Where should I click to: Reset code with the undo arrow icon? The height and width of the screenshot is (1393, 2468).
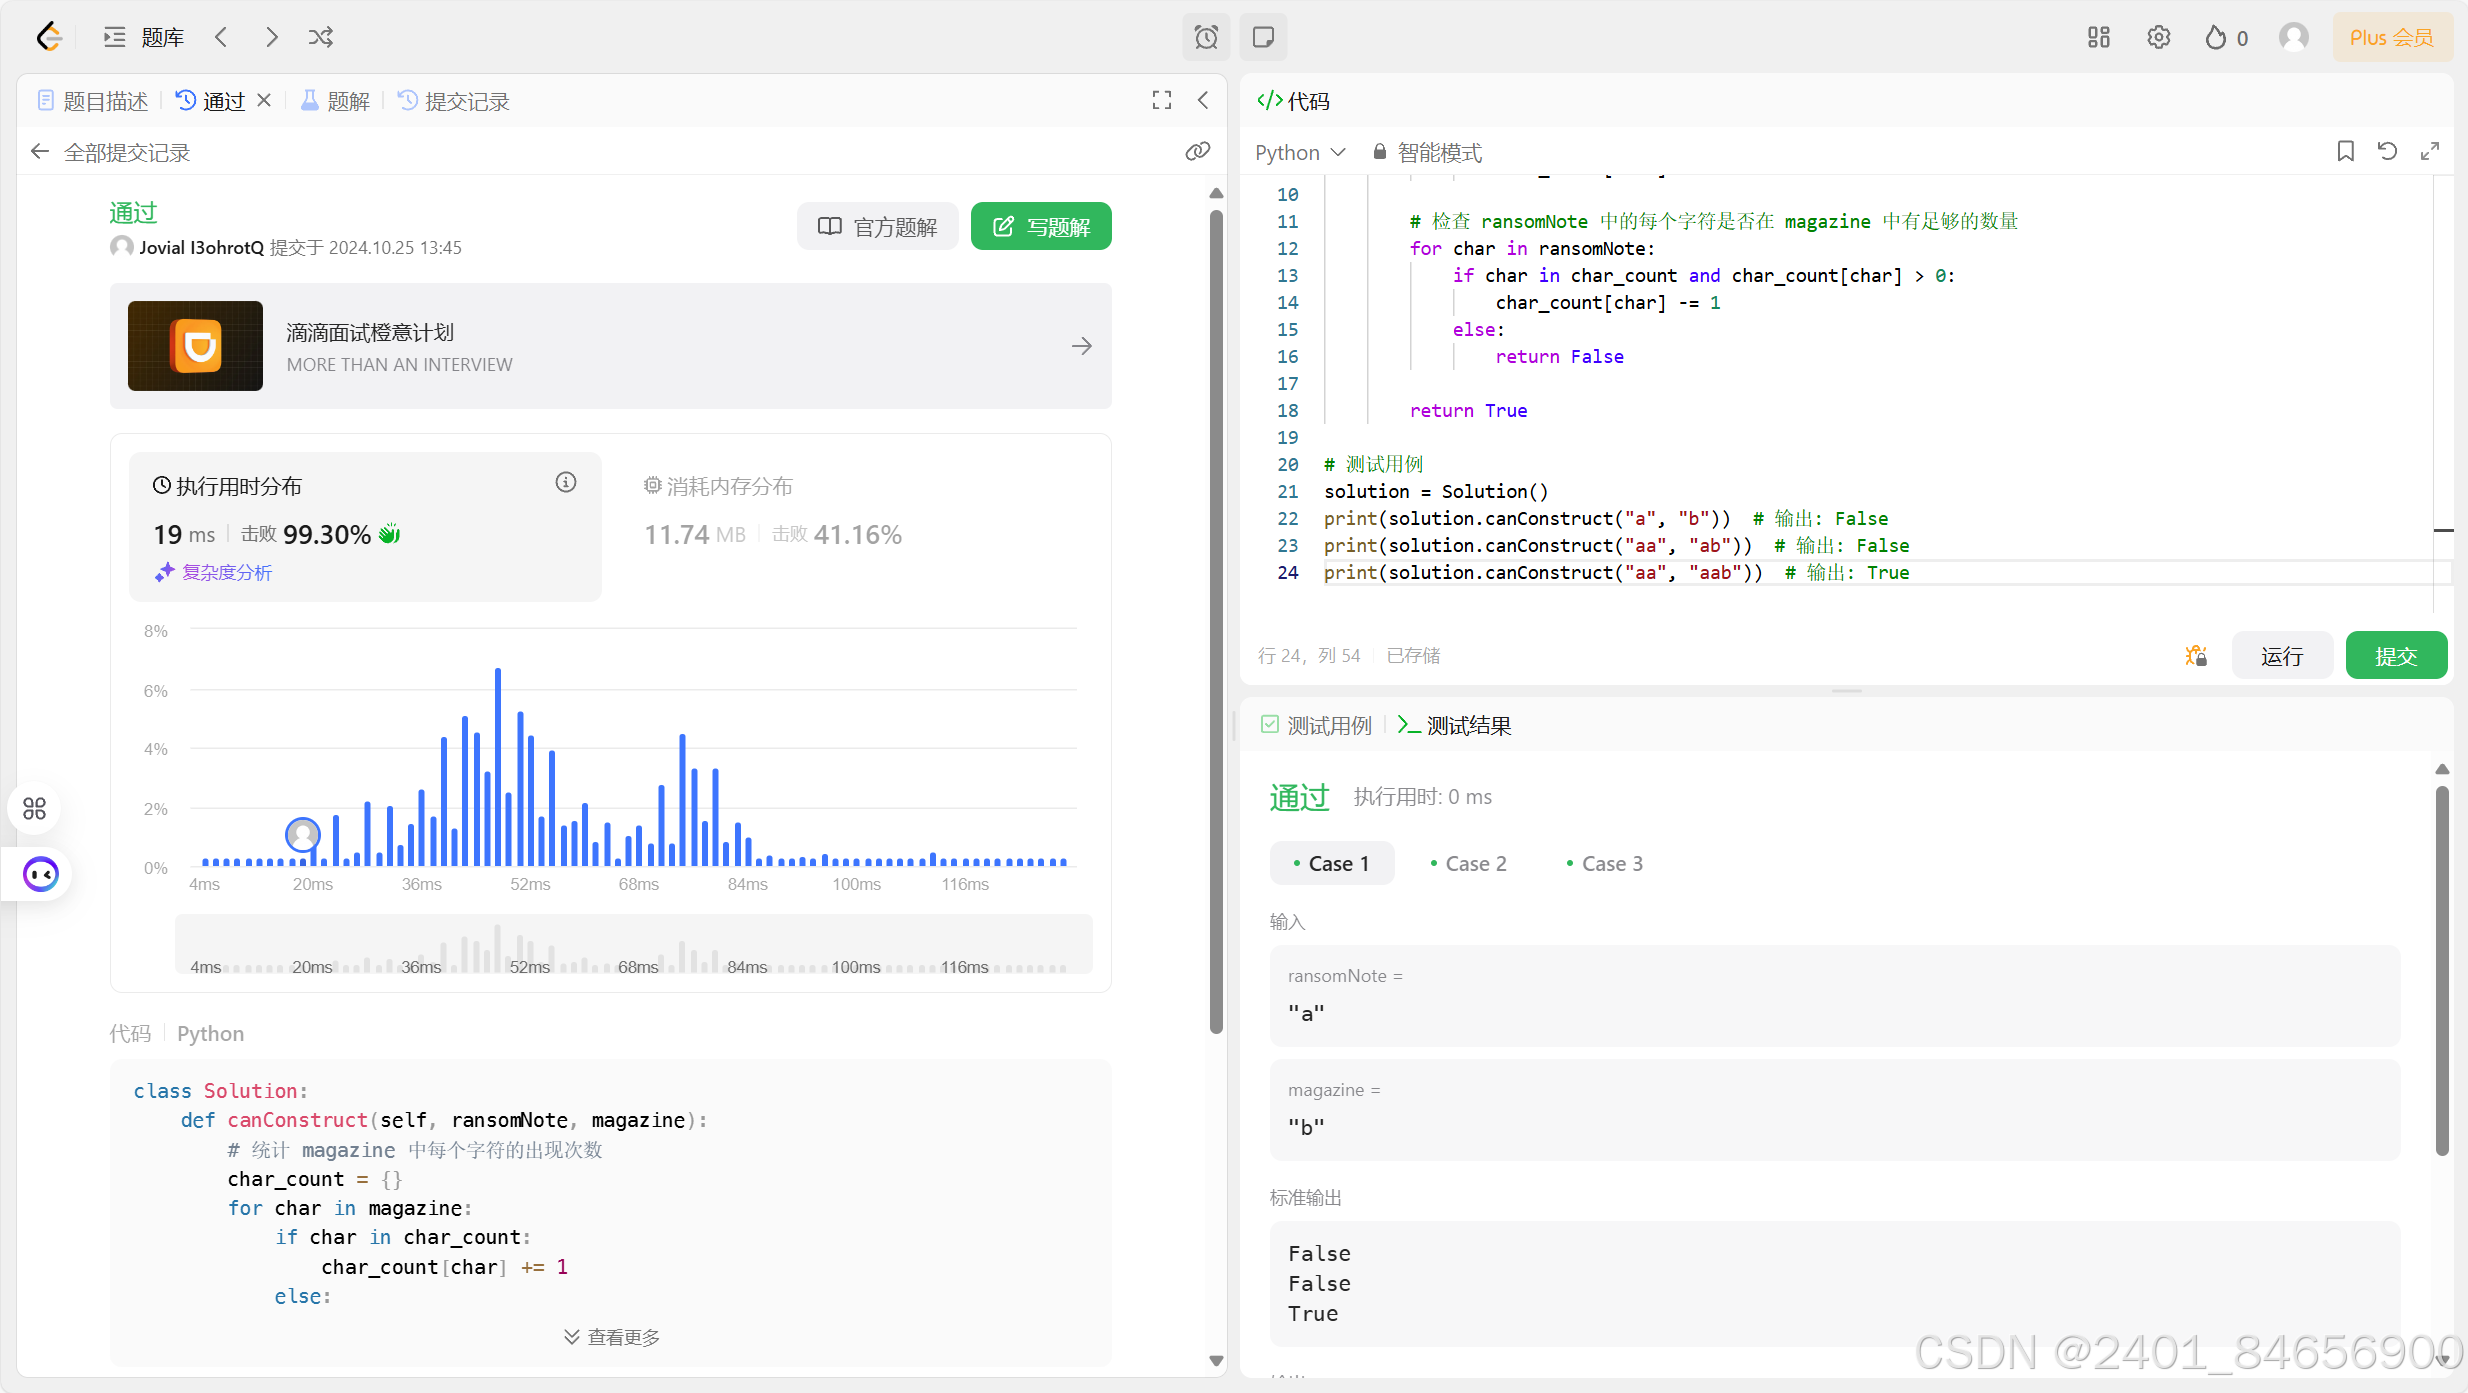pos(2387,151)
